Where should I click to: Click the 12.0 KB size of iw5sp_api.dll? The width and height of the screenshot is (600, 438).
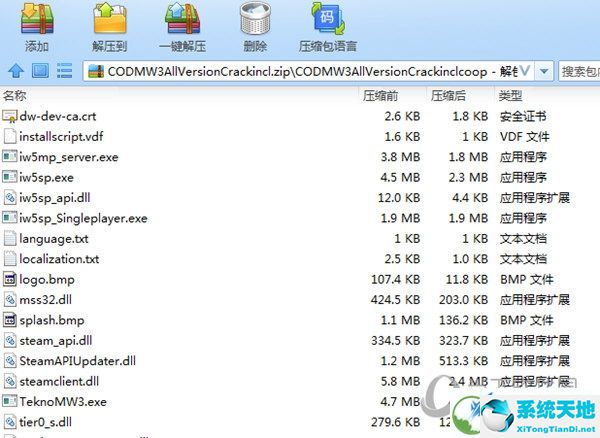(399, 198)
